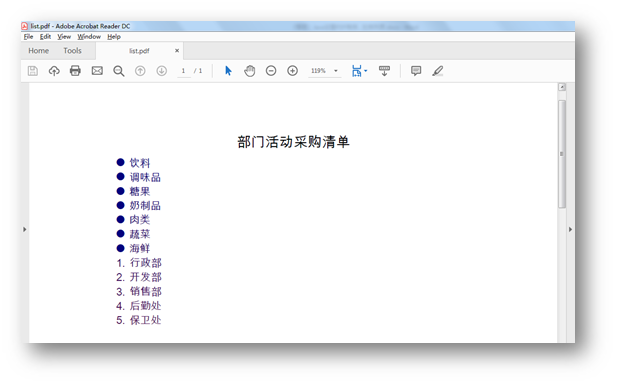Open the fit page options dropdown arrow
Image resolution: width=617 pixels, height=385 pixels.
click(366, 71)
